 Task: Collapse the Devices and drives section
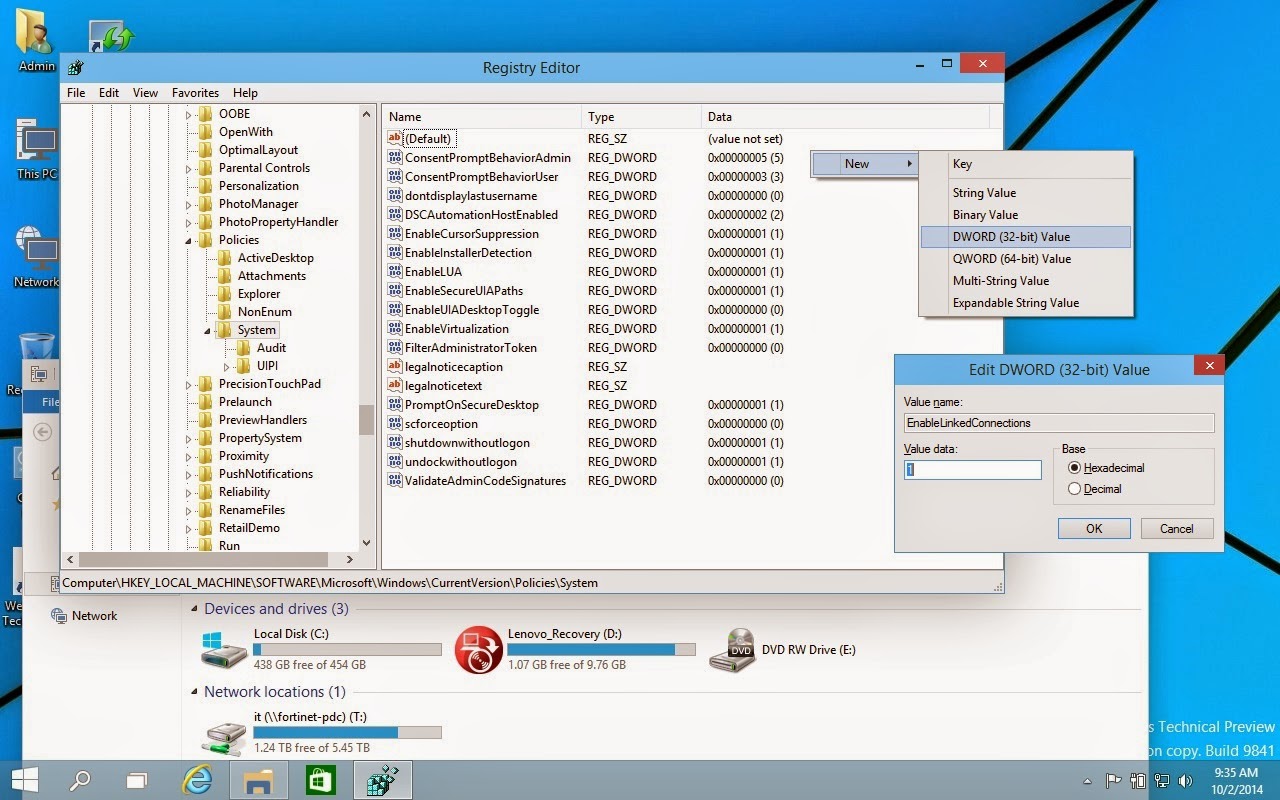point(194,609)
